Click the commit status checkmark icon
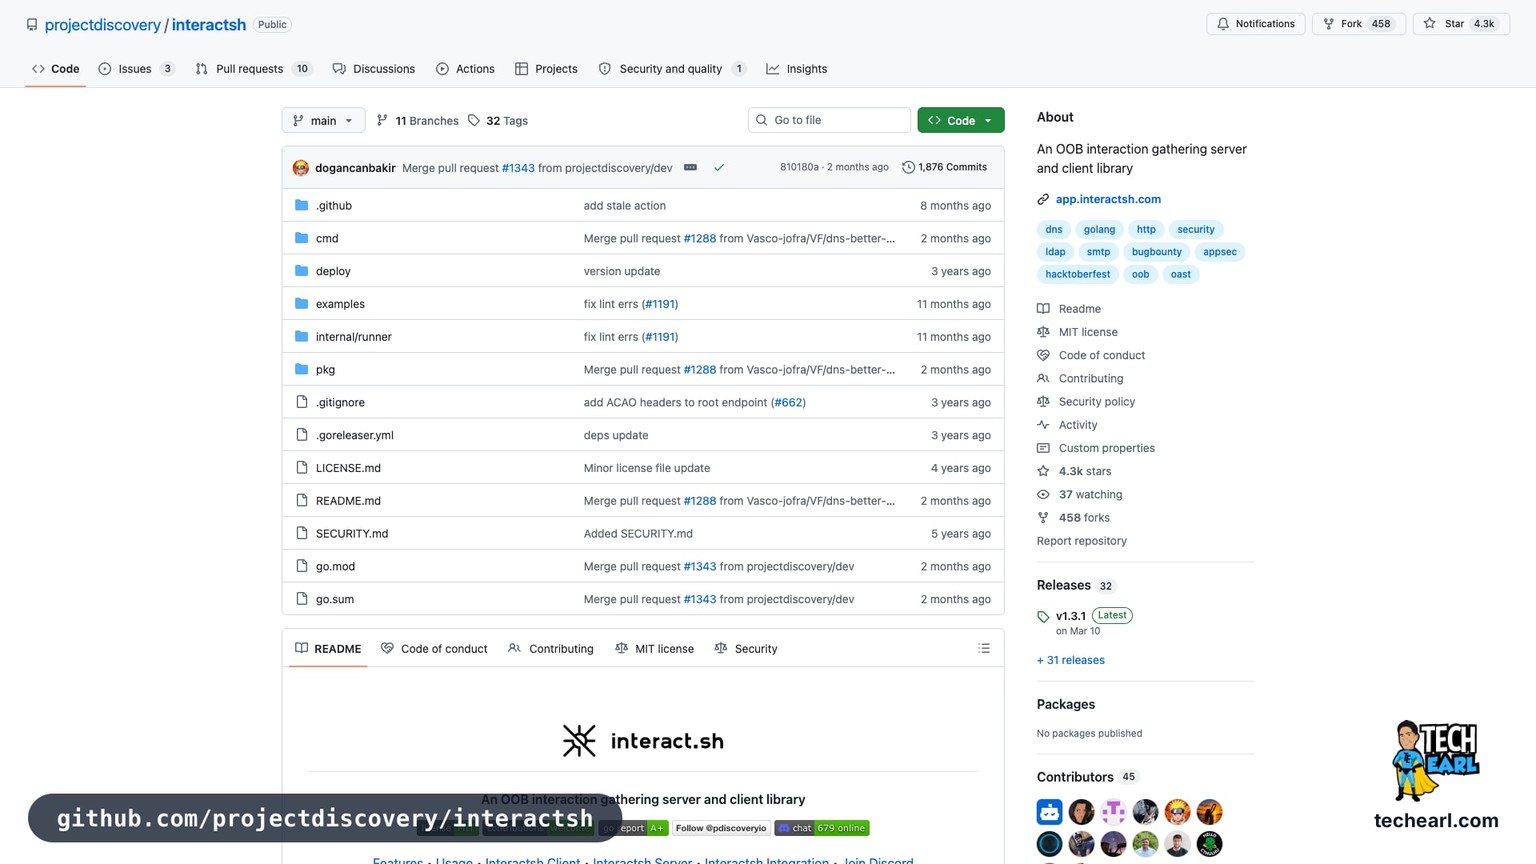Viewport: 1536px width, 864px height. 719,167
